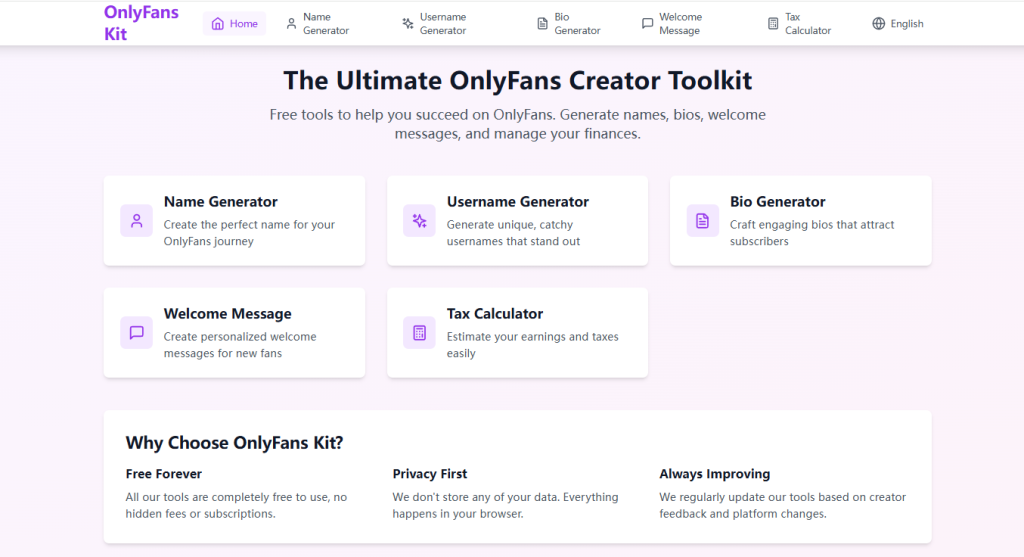The height and width of the screenshot is (557, 1024).
Task: Click the OnlyFans Kit logo text
Action: [x=141, y=23]
